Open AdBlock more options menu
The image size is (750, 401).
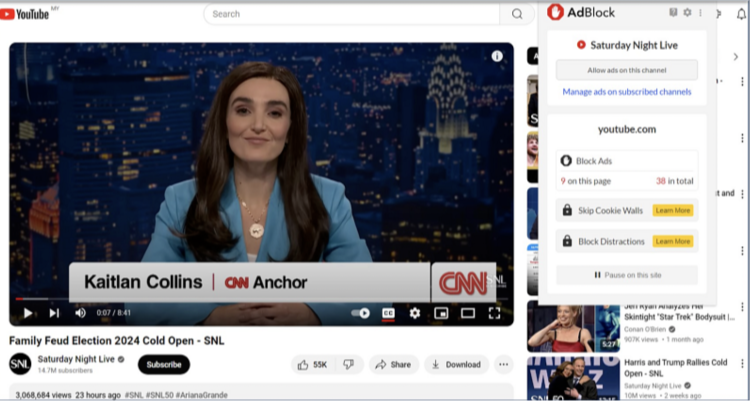click(x=701, y=12)
